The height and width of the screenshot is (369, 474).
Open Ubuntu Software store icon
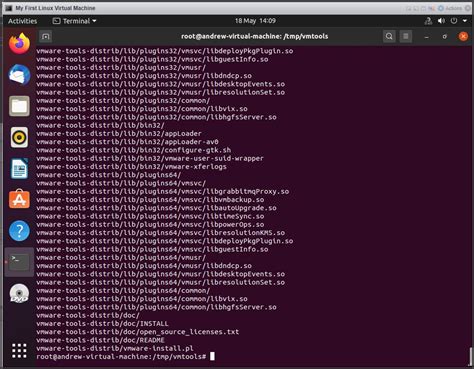[19, 199]
